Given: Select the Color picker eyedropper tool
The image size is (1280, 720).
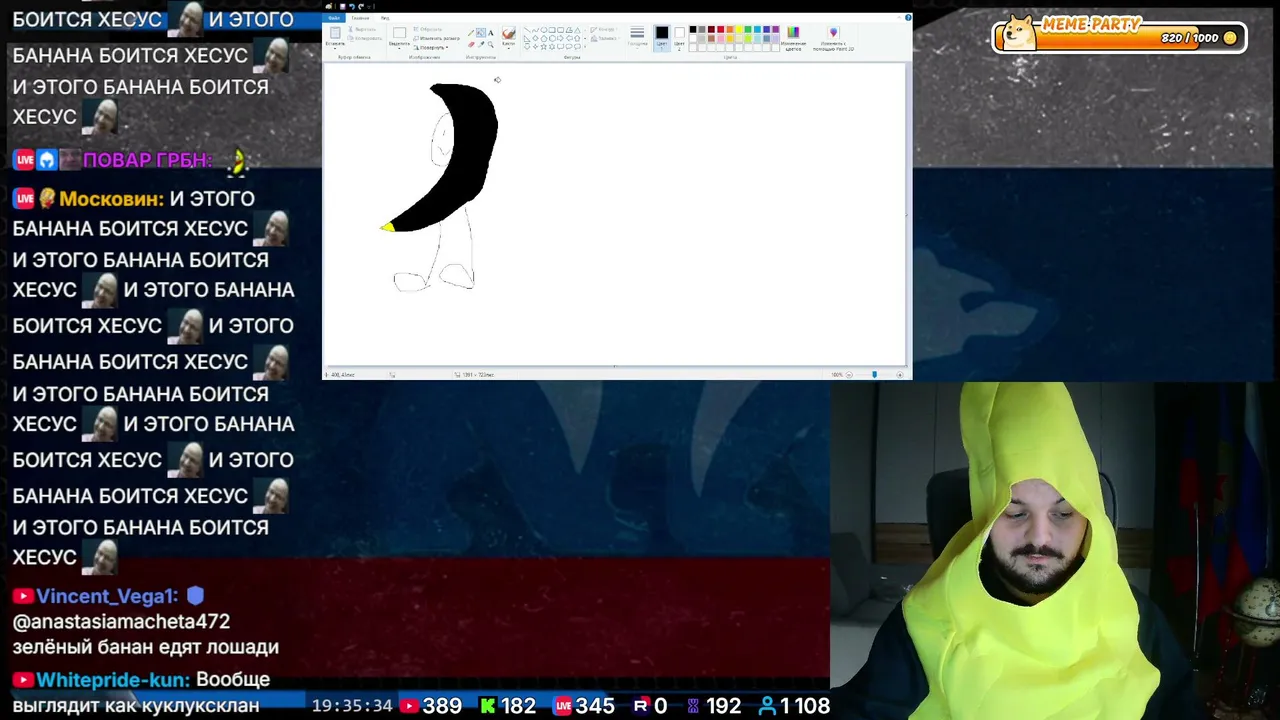Looking at the screenshot, I should pos(481,44).
